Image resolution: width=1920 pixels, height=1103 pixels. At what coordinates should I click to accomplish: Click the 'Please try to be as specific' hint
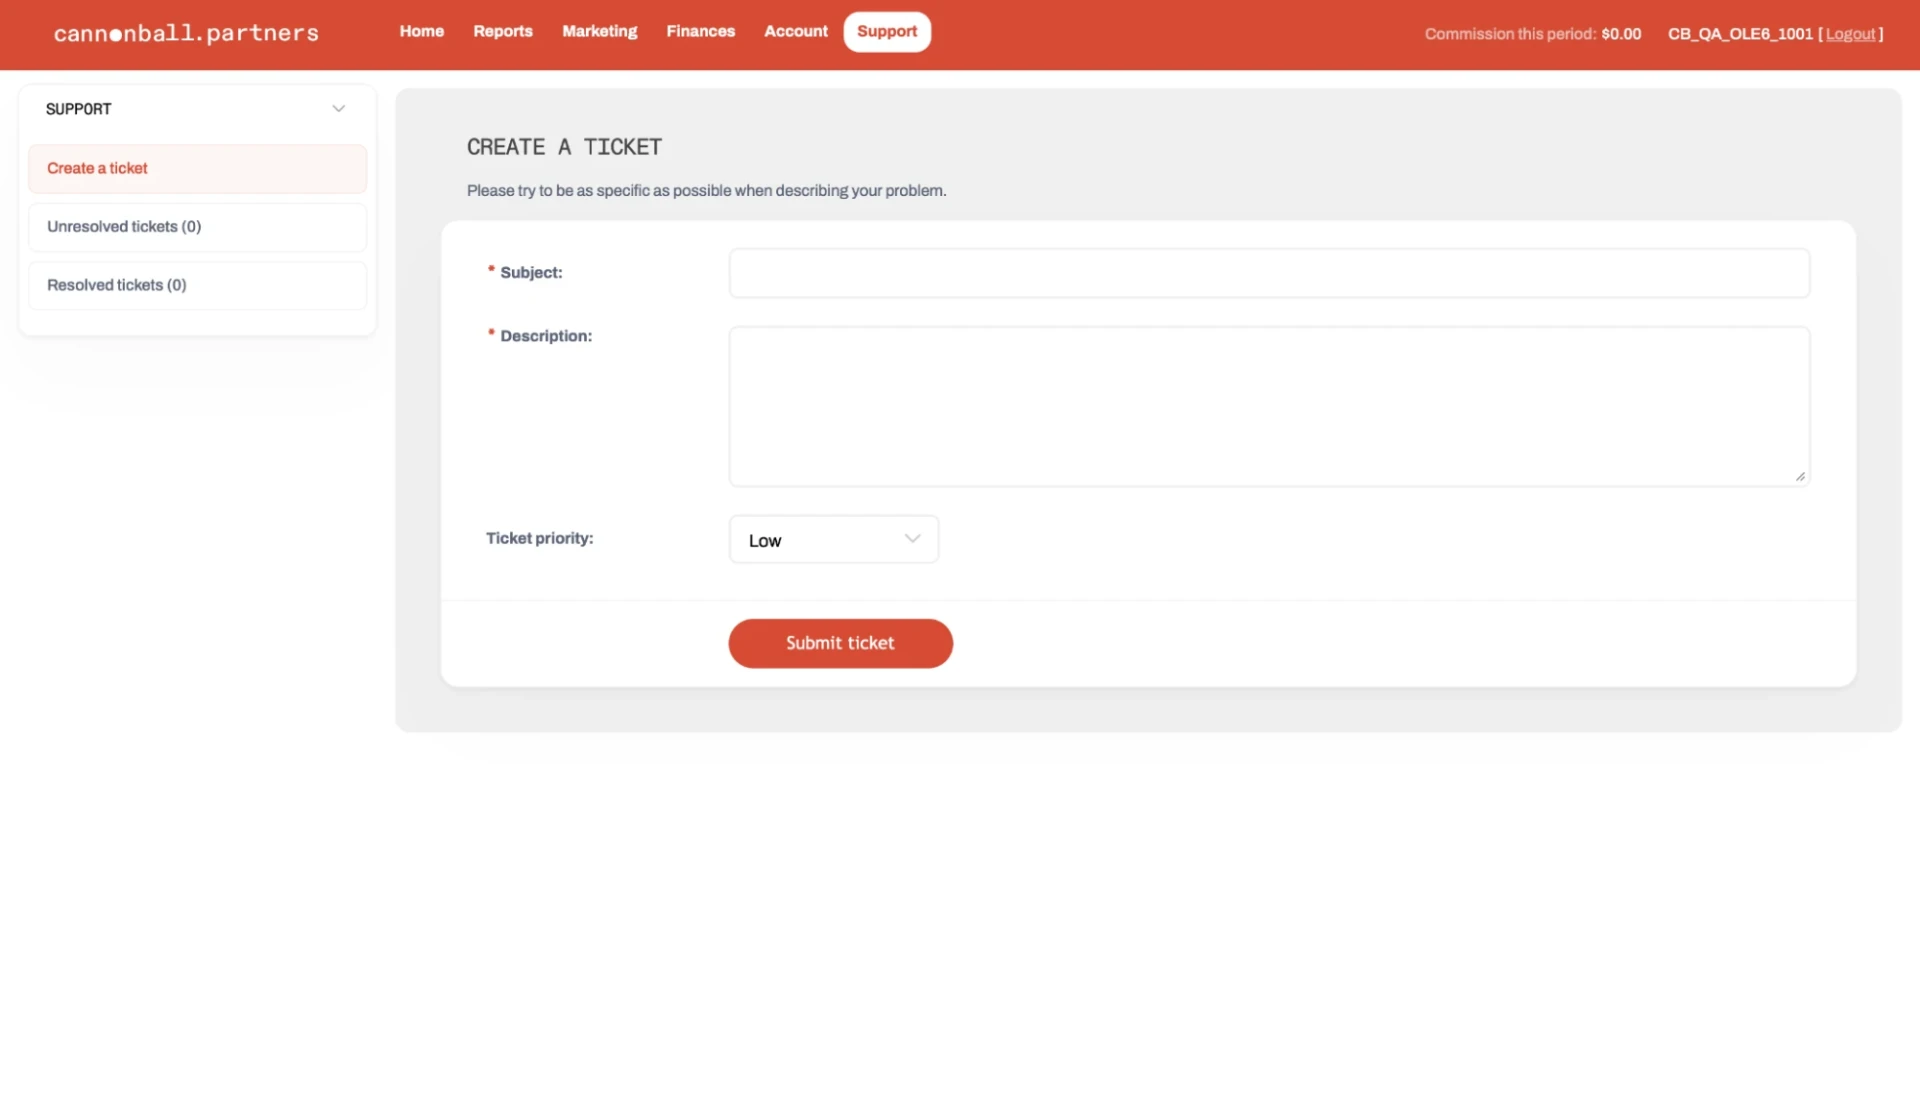click(x=706, y=190)
